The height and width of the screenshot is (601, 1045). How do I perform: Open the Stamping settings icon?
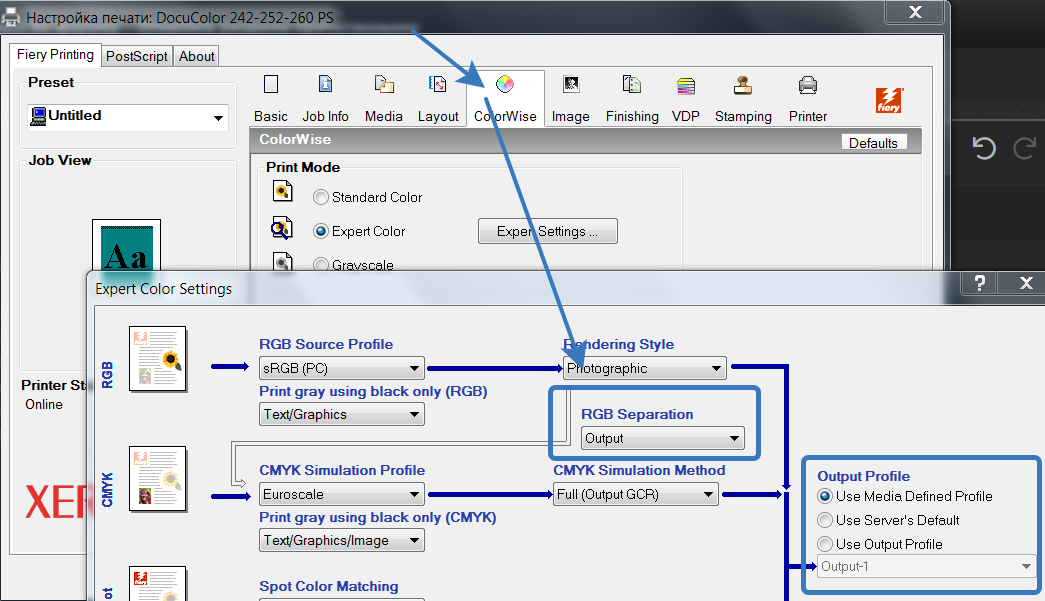[x=743, y=85]
